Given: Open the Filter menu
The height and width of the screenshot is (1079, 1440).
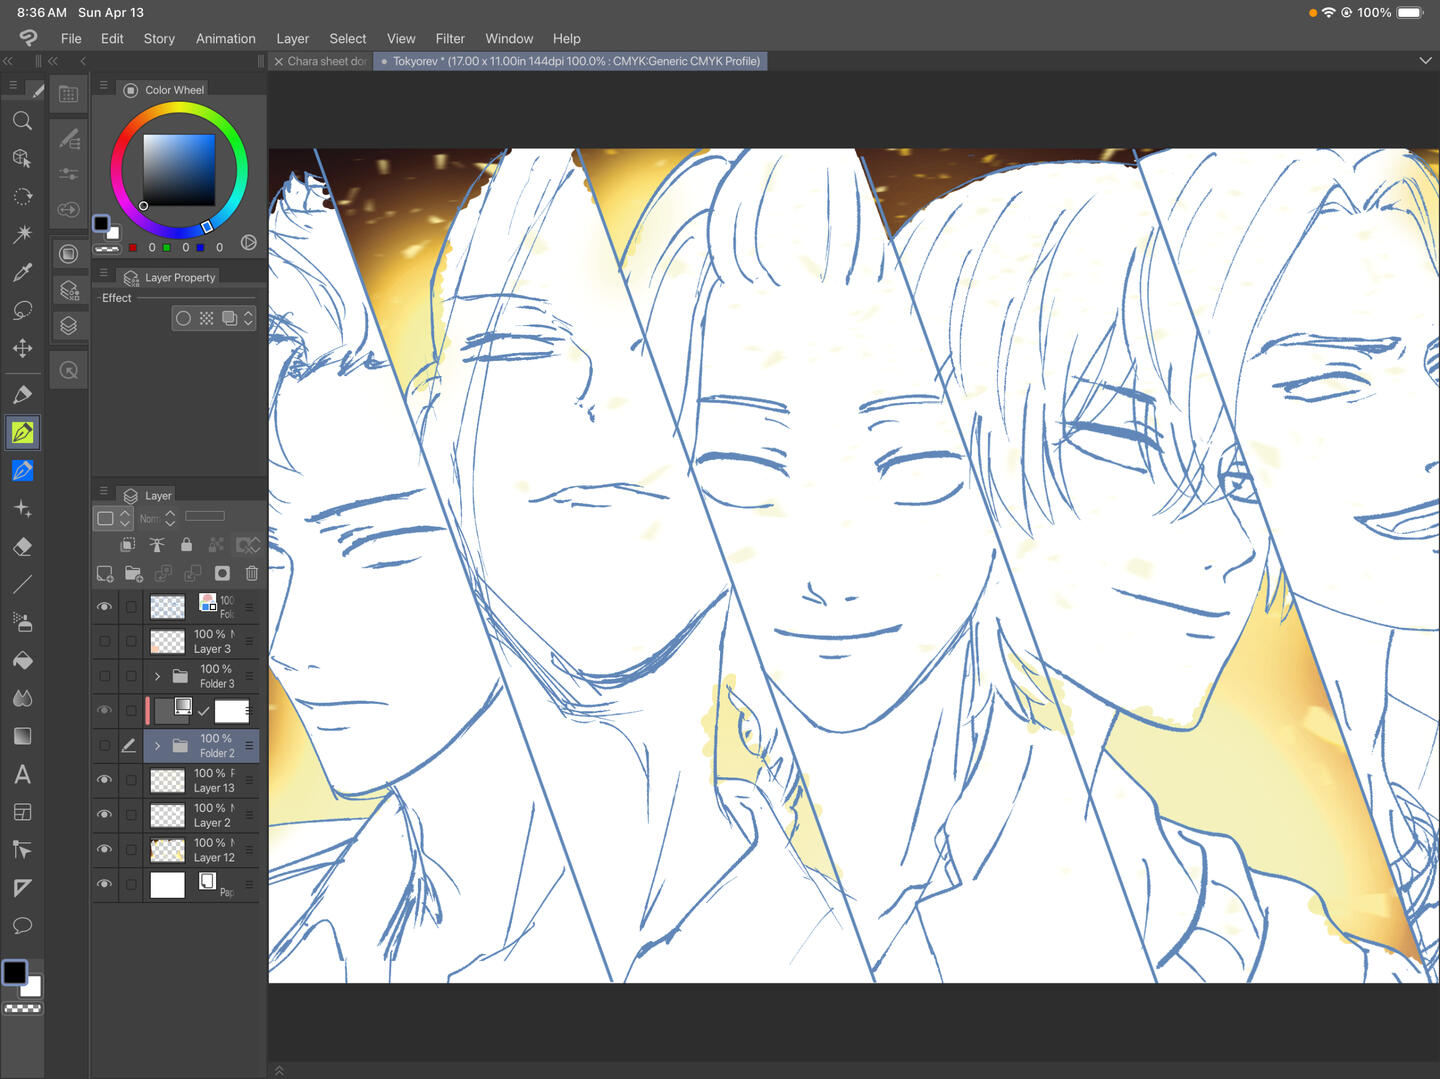Looking at the screenshot, I should 449,39.
